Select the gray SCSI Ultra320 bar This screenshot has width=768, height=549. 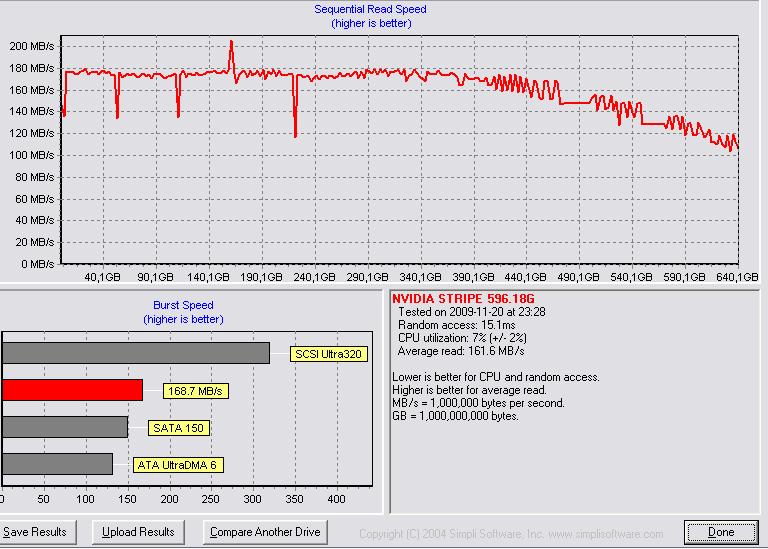click(136, 353)
